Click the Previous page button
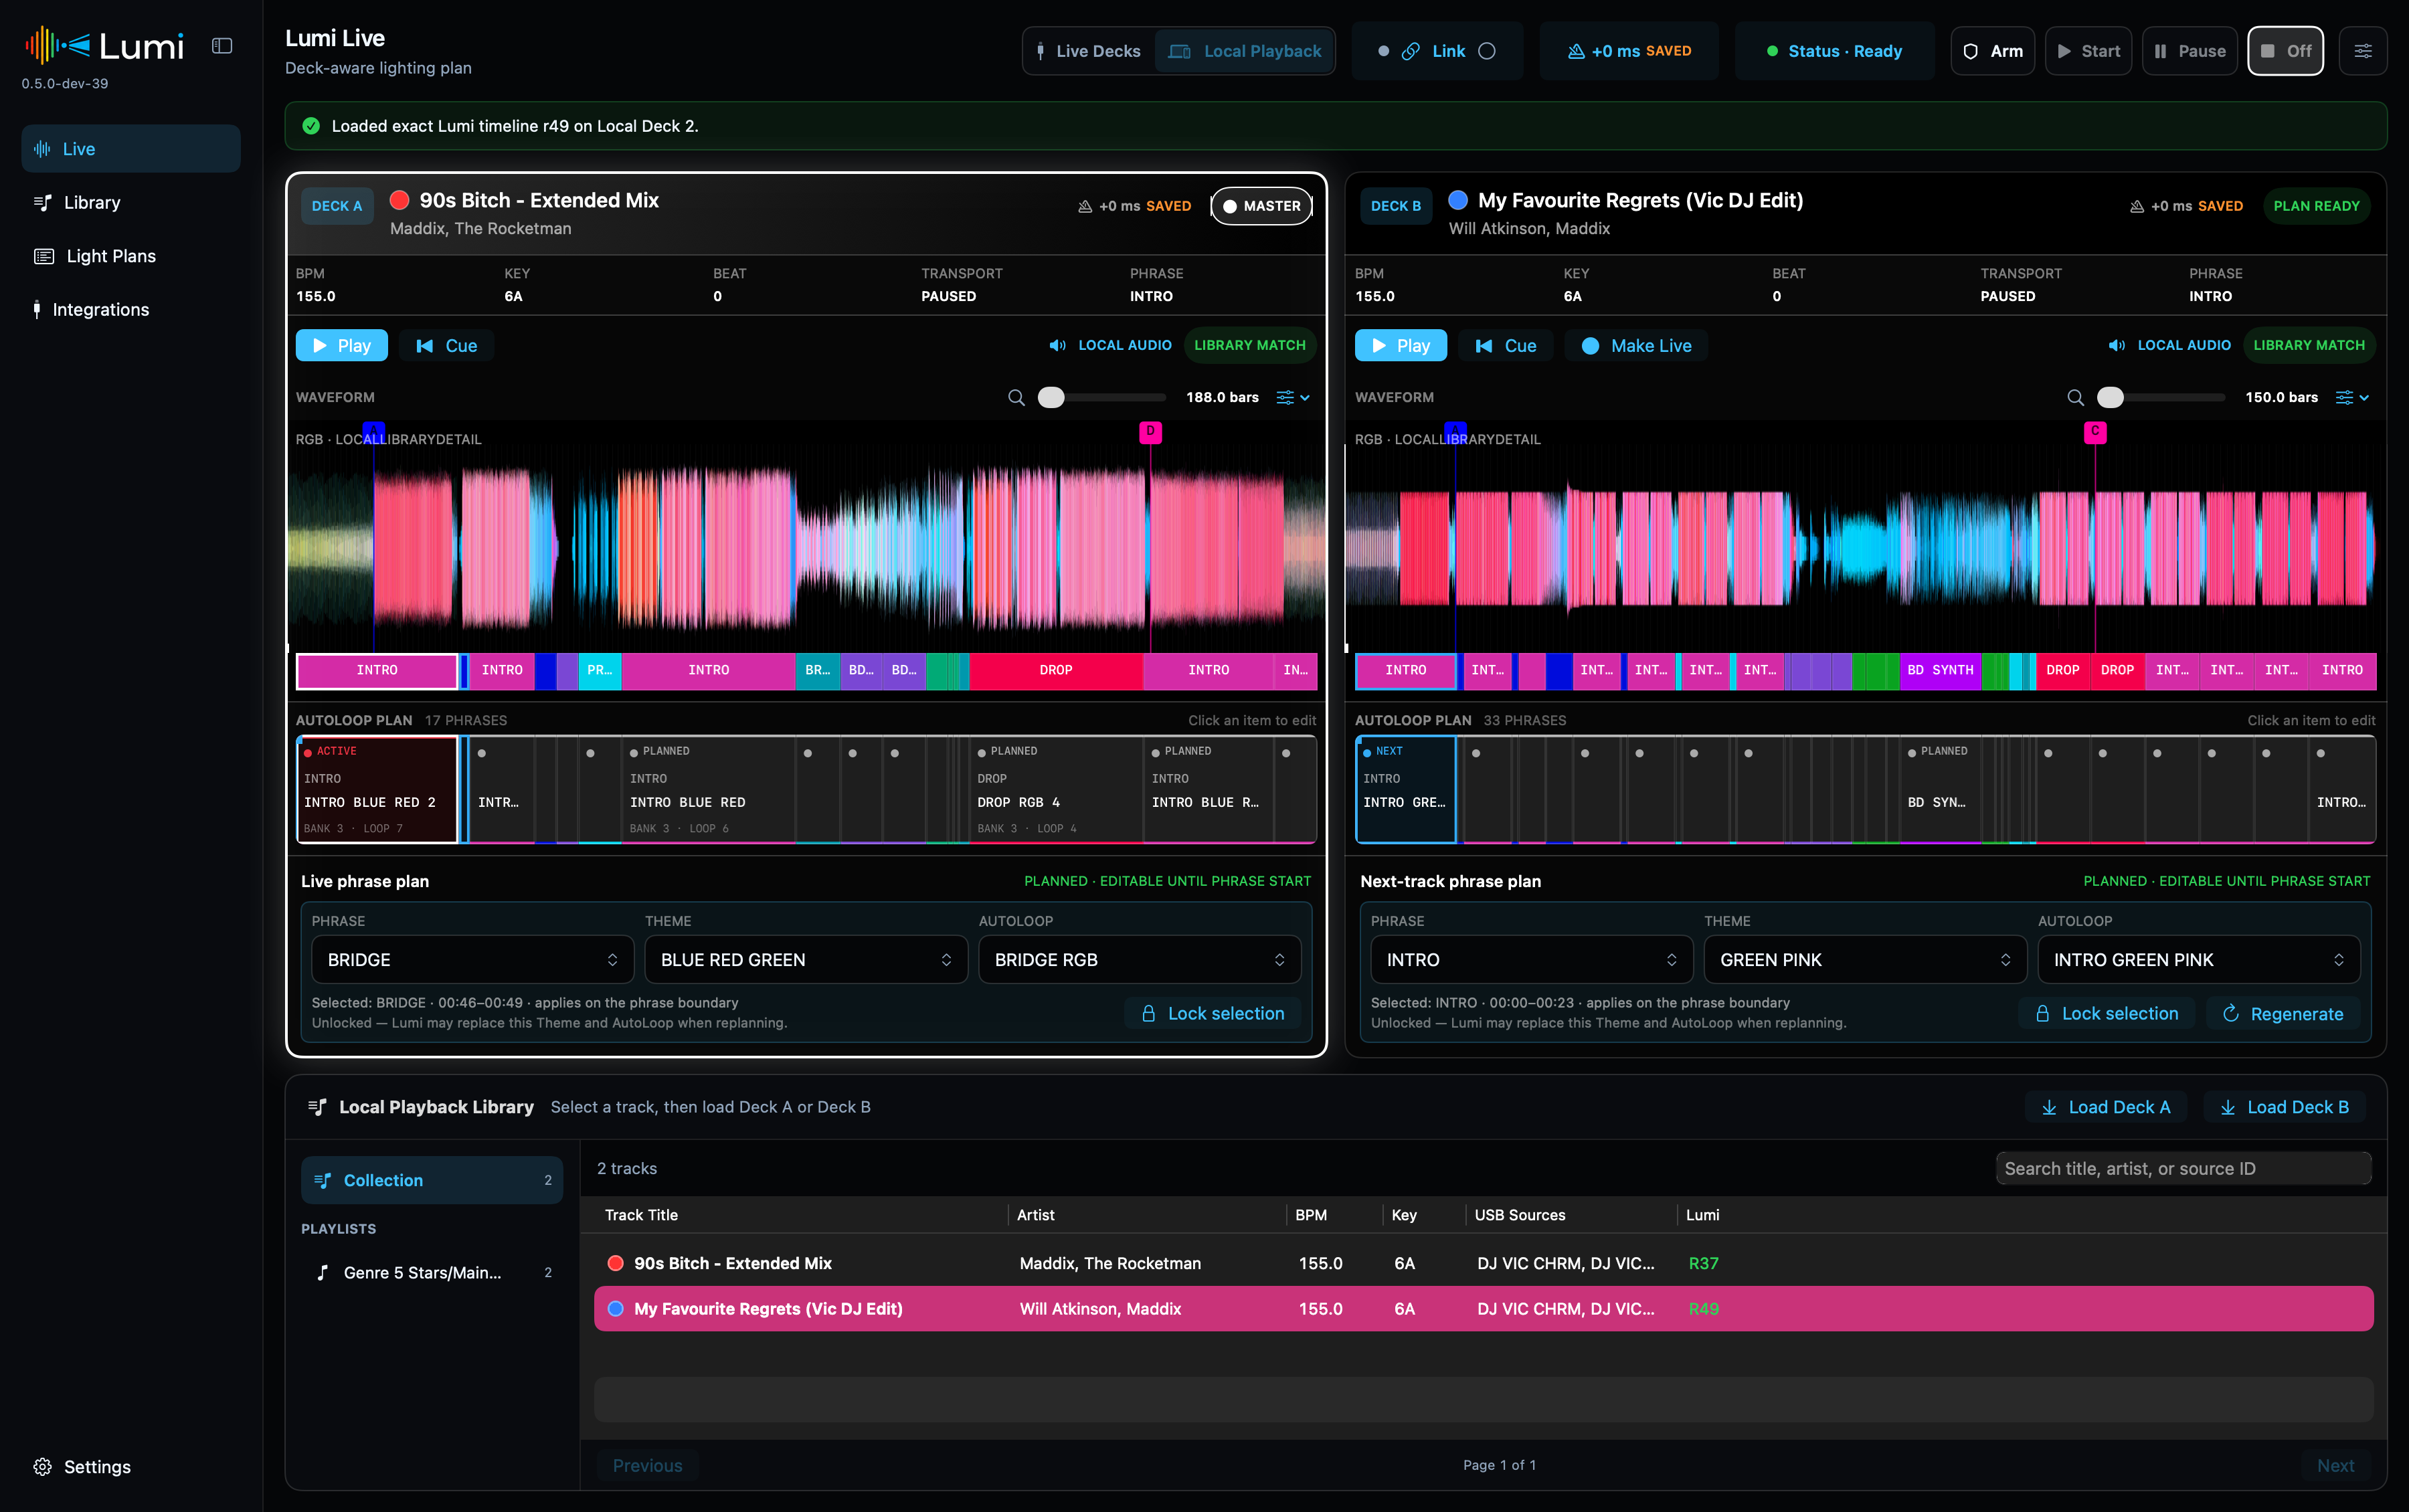 point(647,1465)
